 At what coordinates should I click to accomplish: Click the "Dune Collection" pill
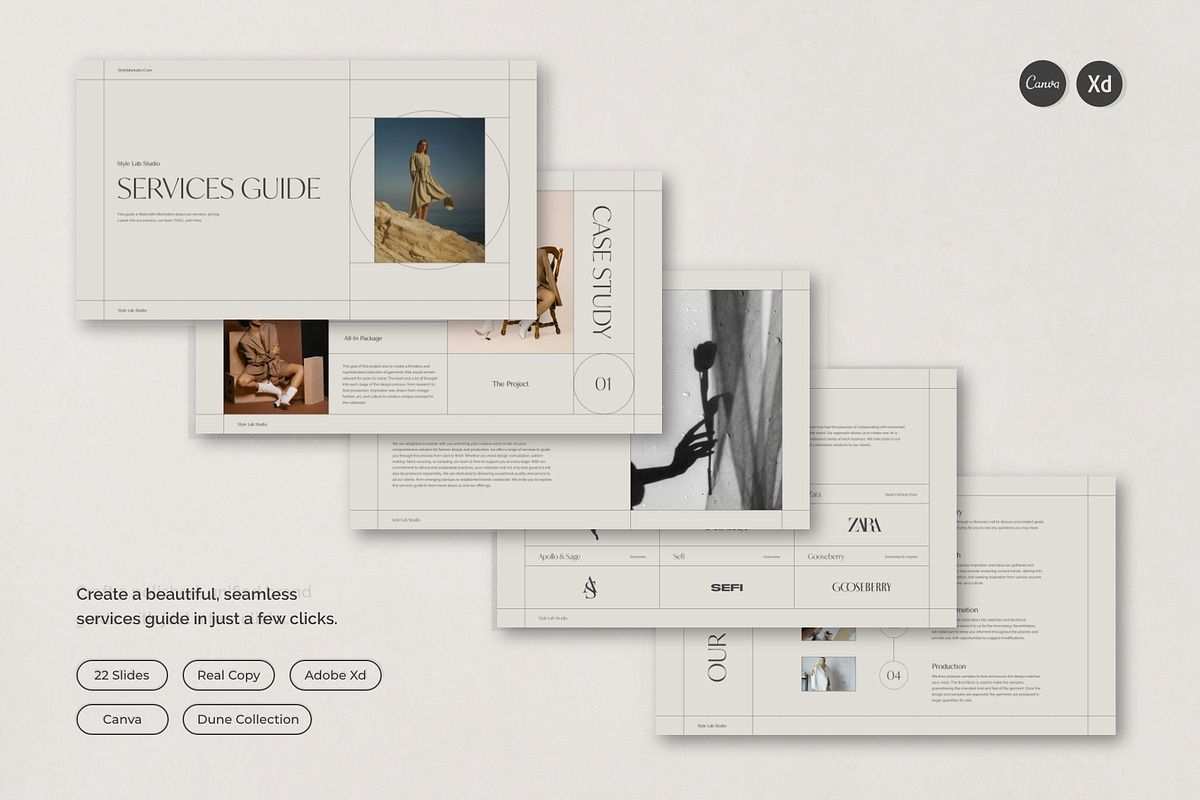point(247,719)
